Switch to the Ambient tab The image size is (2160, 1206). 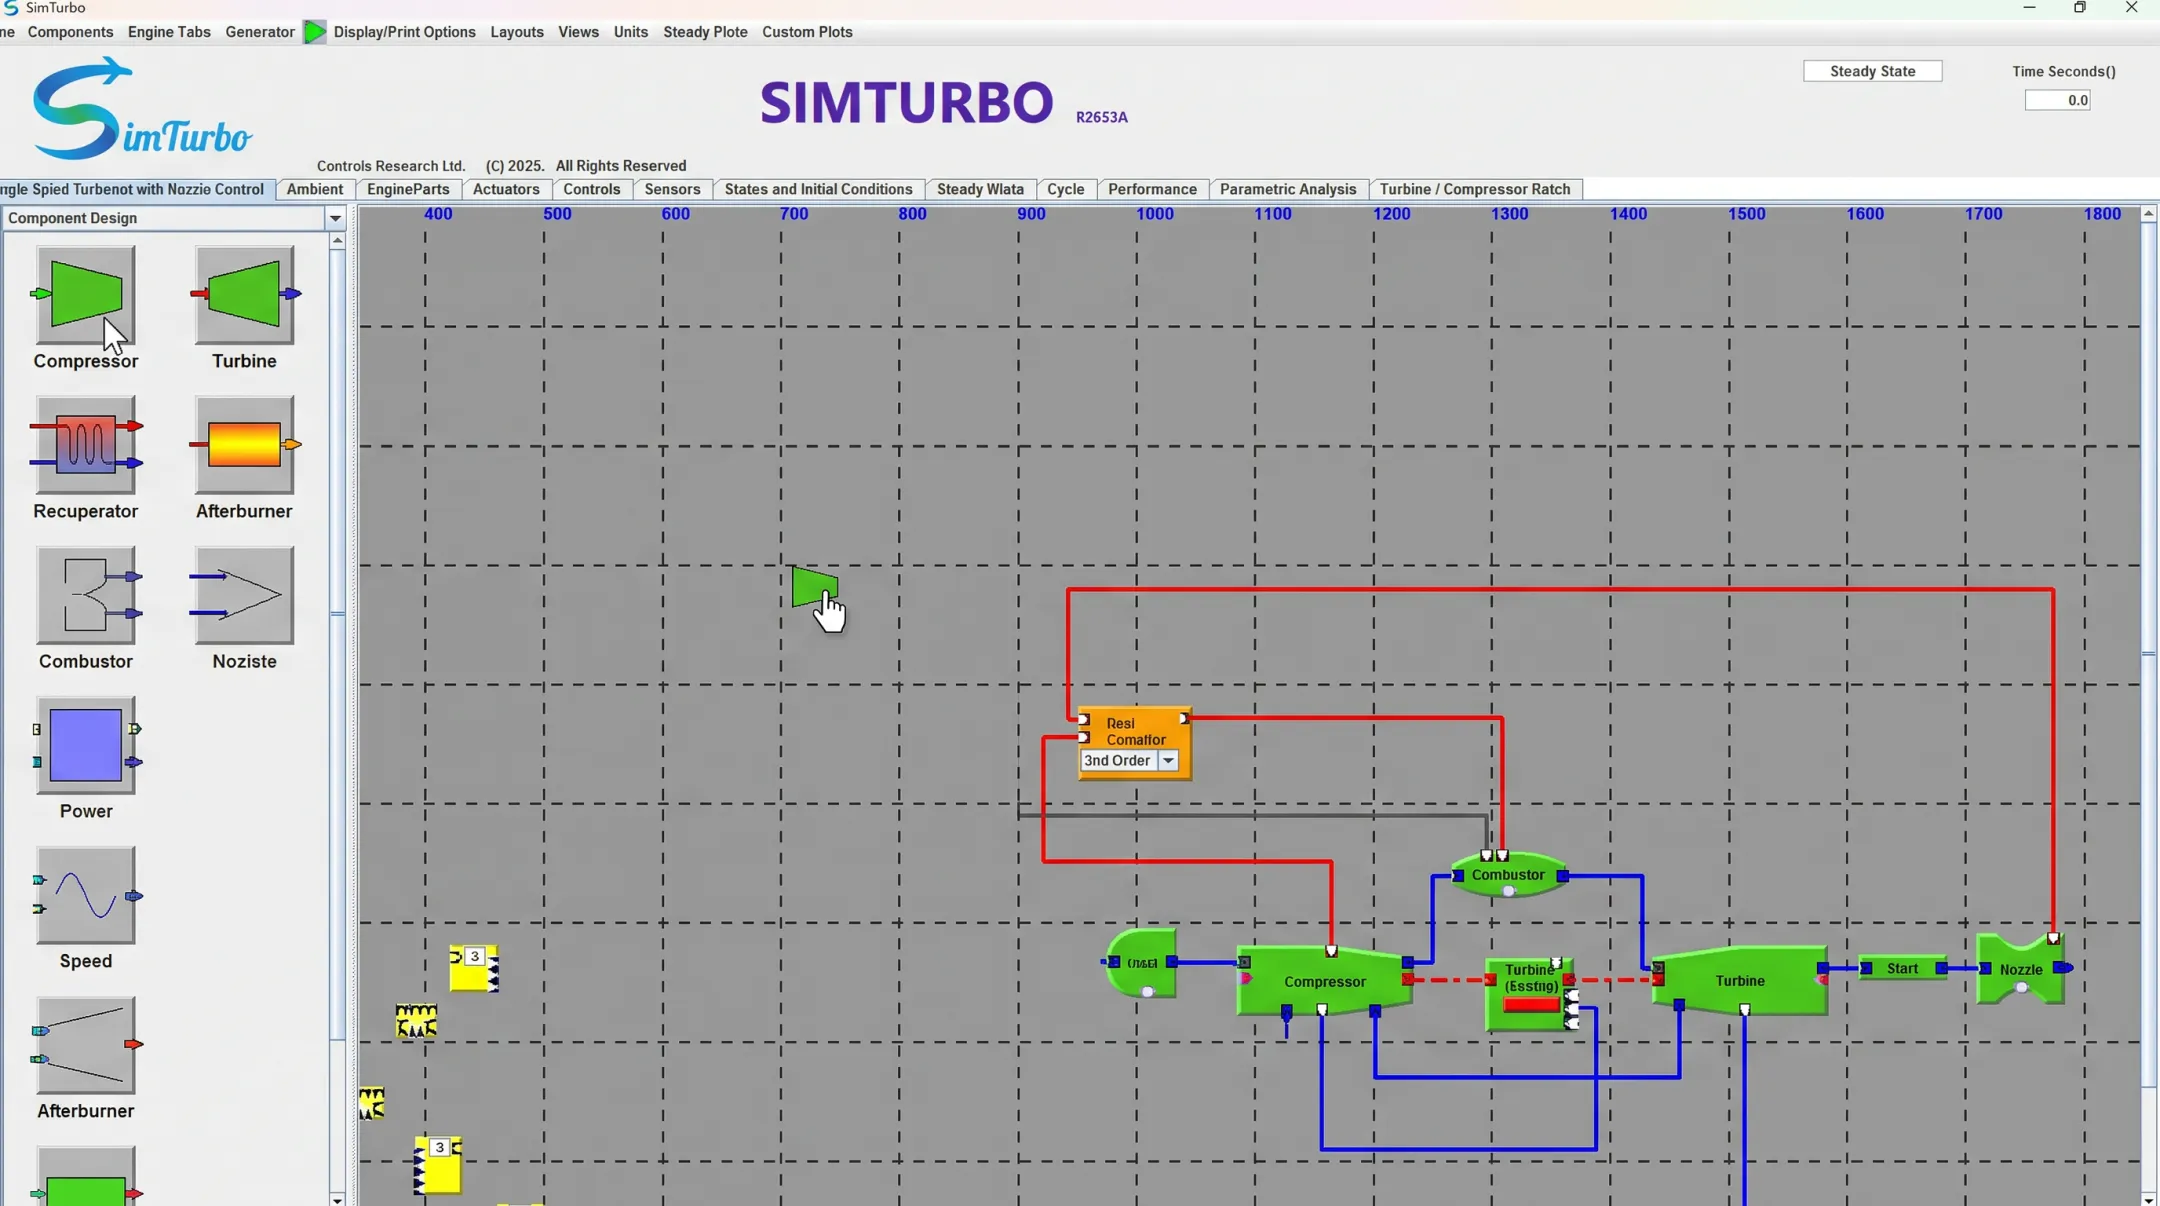click(x=315, y=189)
